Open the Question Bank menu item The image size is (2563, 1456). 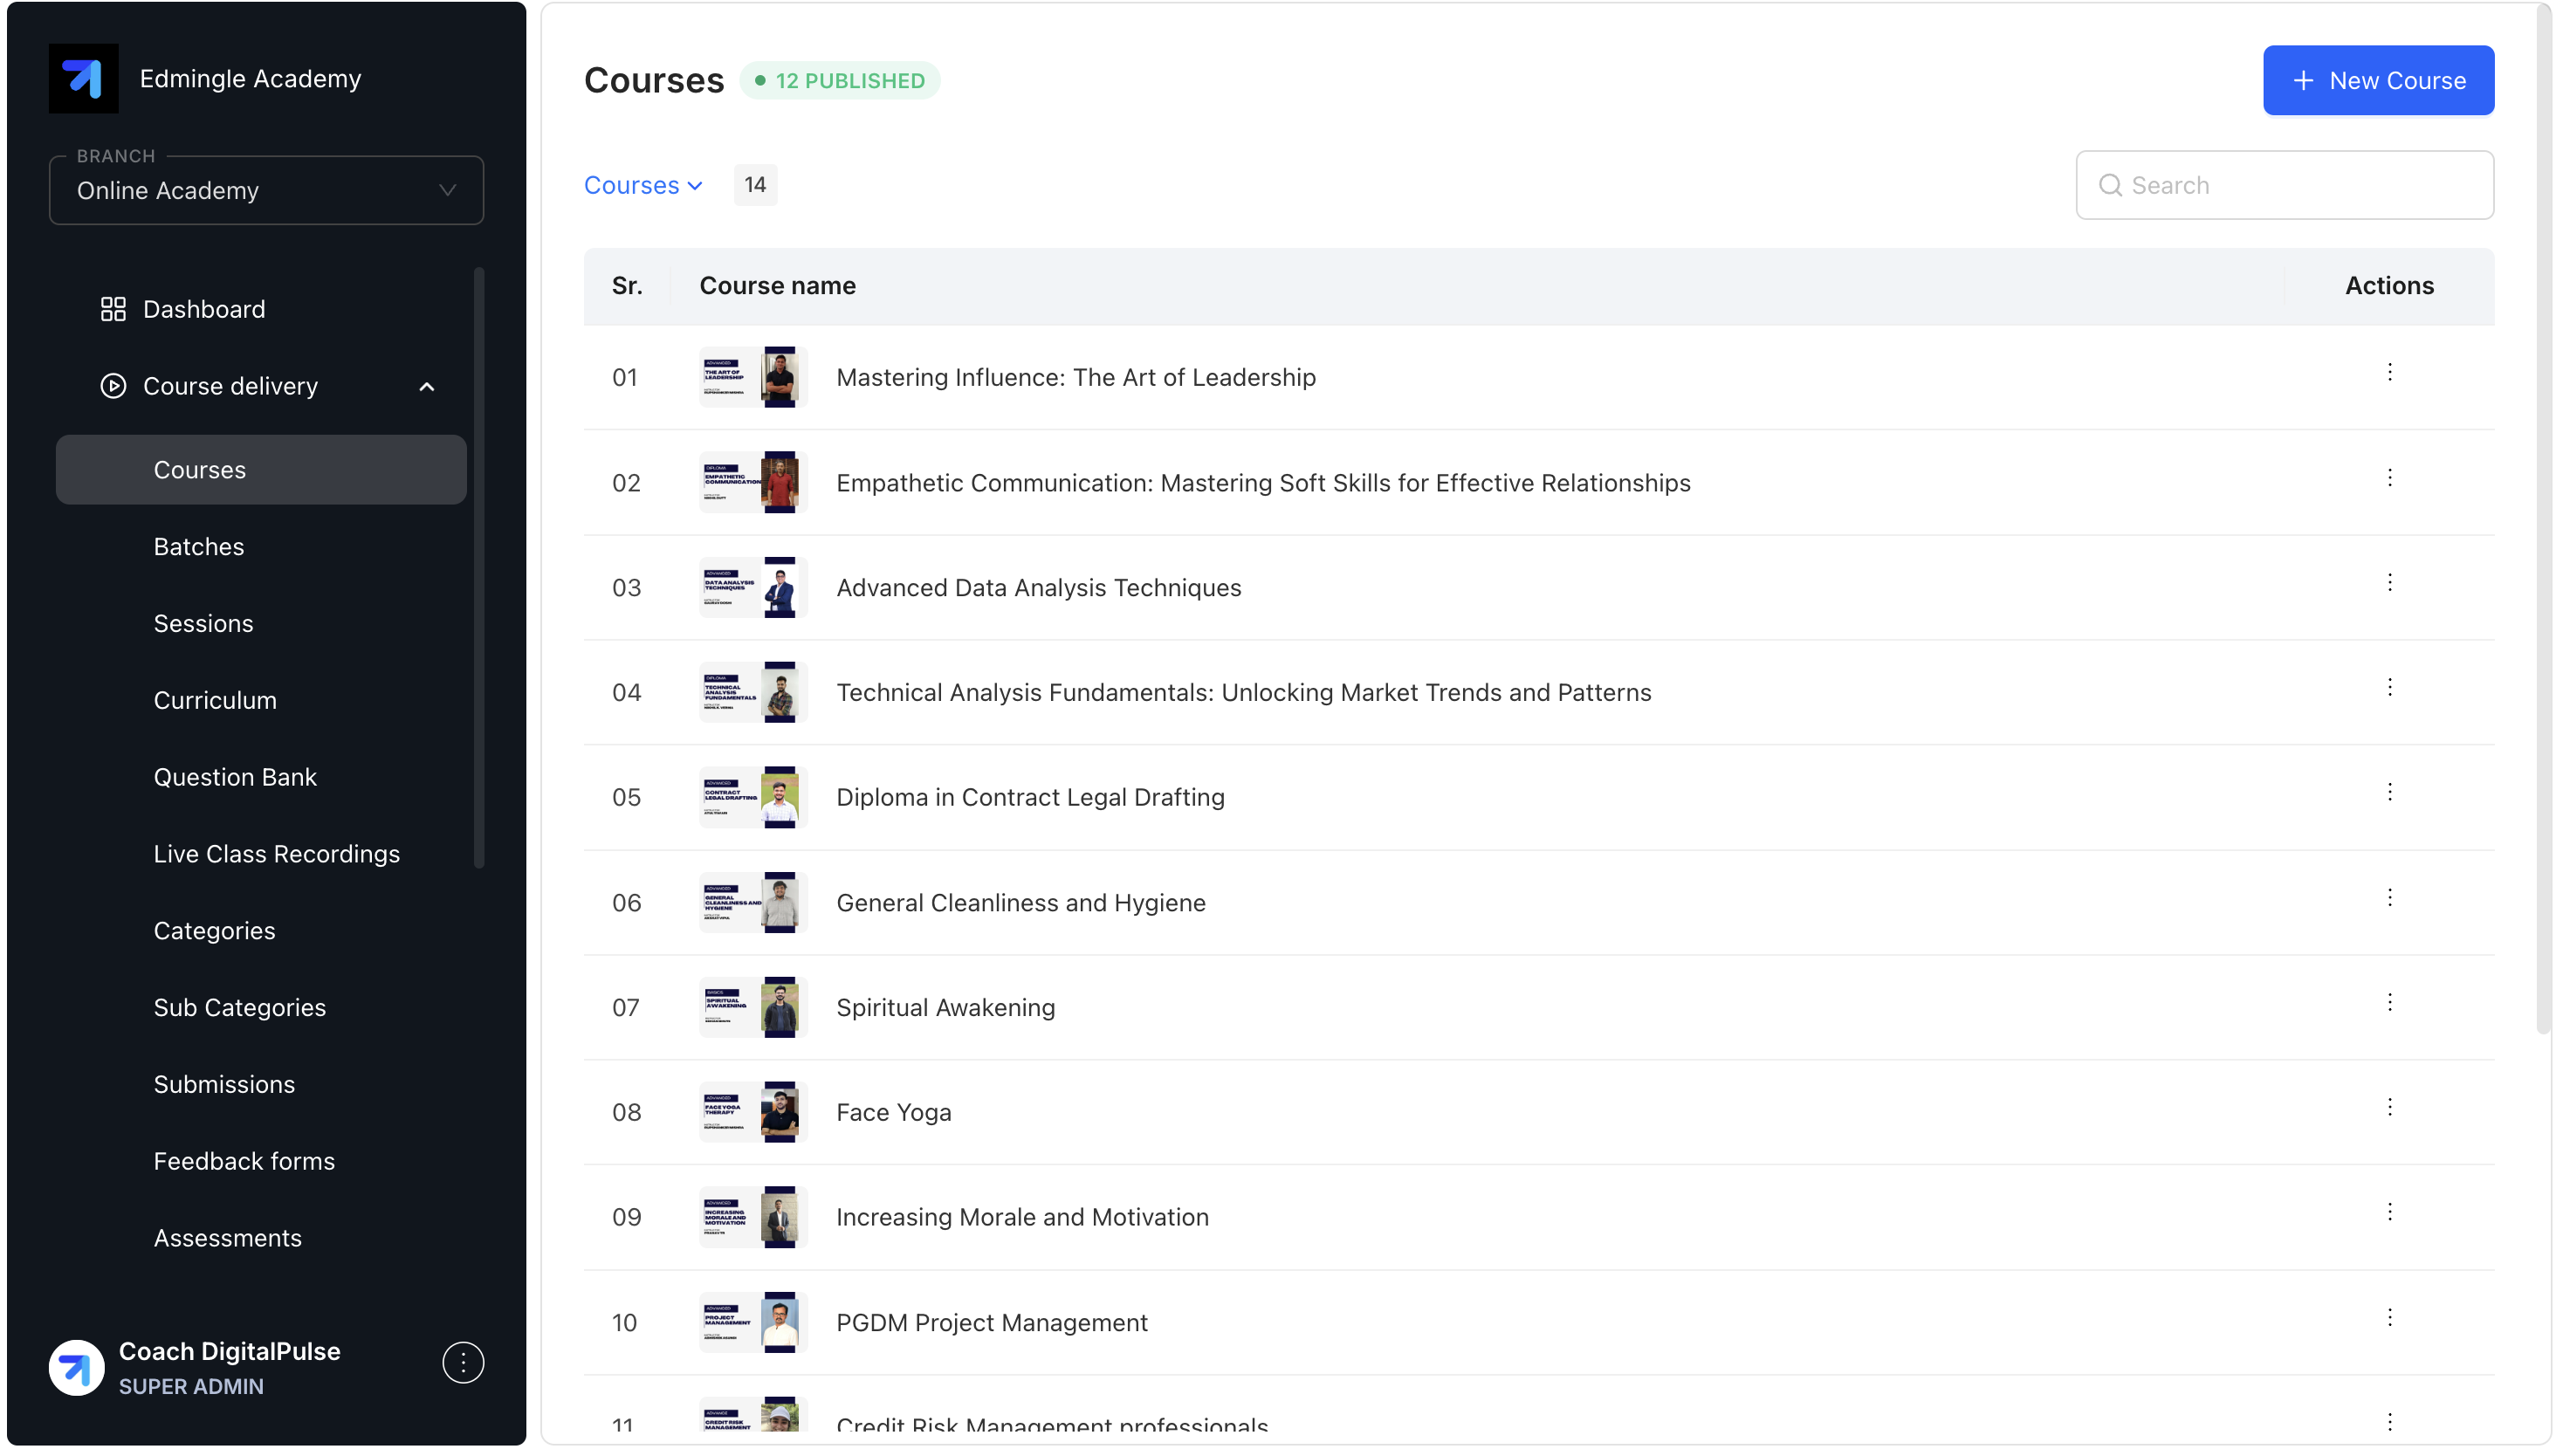(x=235, y=777)
